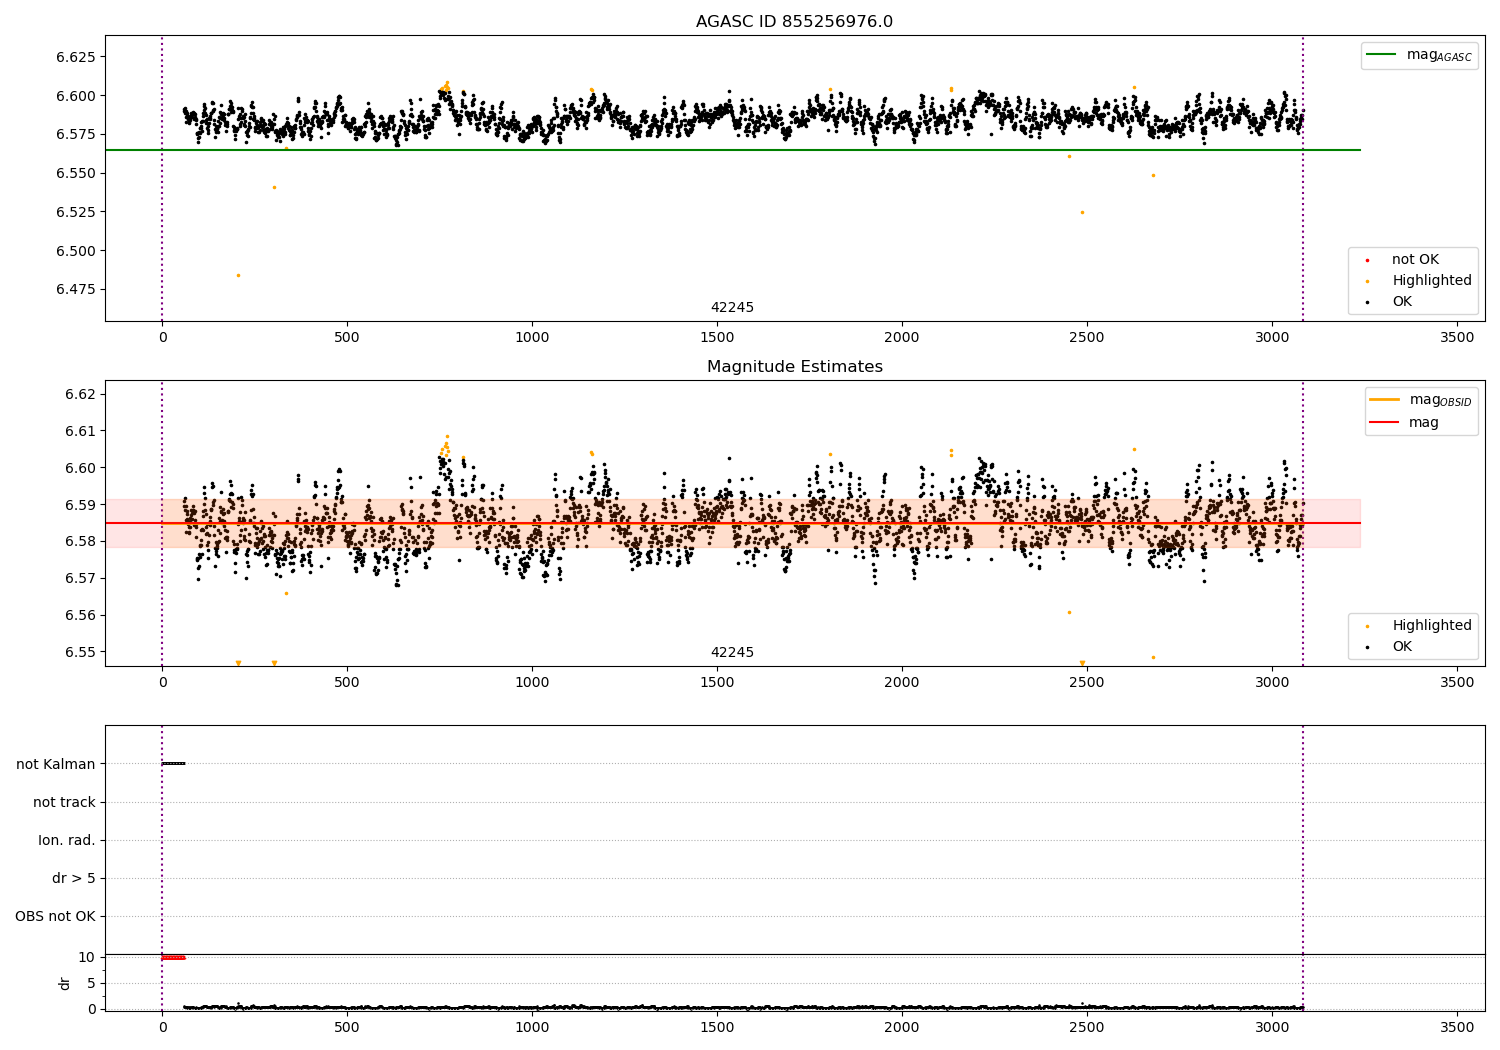Click Highlighted marker in middle plot legend
The width and height of the screenshot is (1500, 1050).
1367,626
